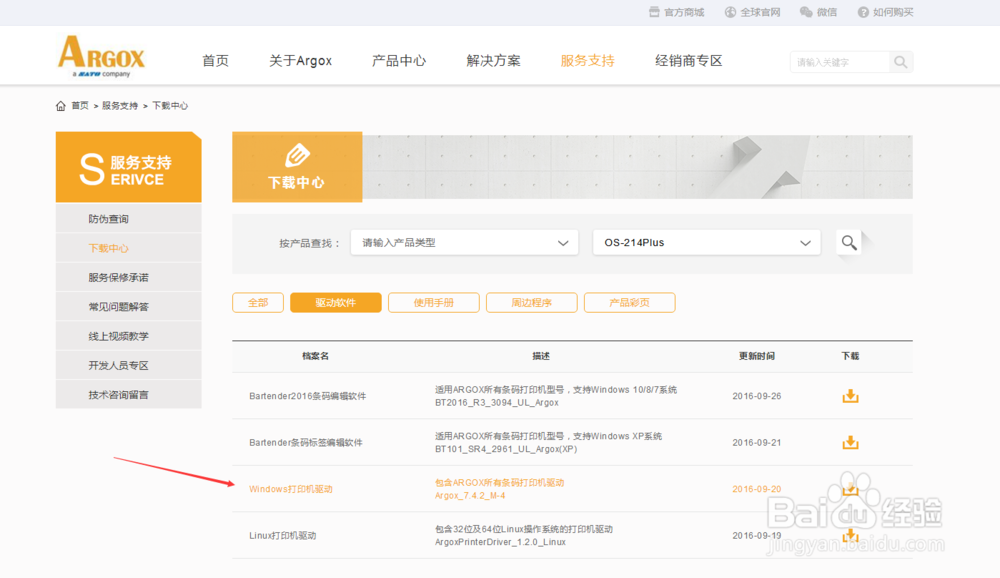Open 防伪查询 in sidebar
Image resolution: width=1000 pixels, height=578 pixels.
coord(128,219)
